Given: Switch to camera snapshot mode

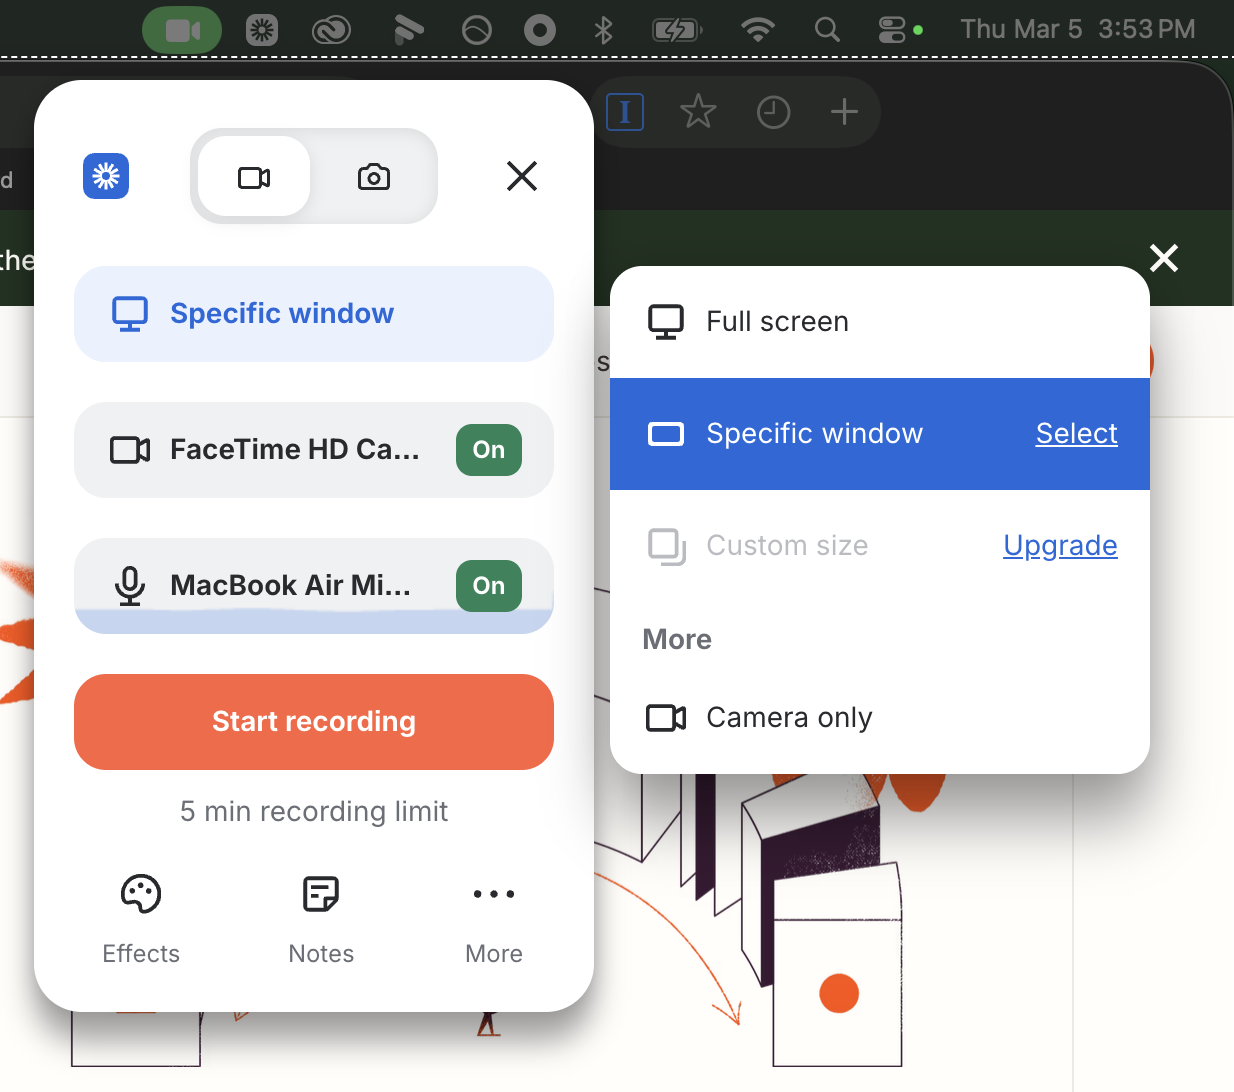Looking at the screenshot, I should pos(373,176).
